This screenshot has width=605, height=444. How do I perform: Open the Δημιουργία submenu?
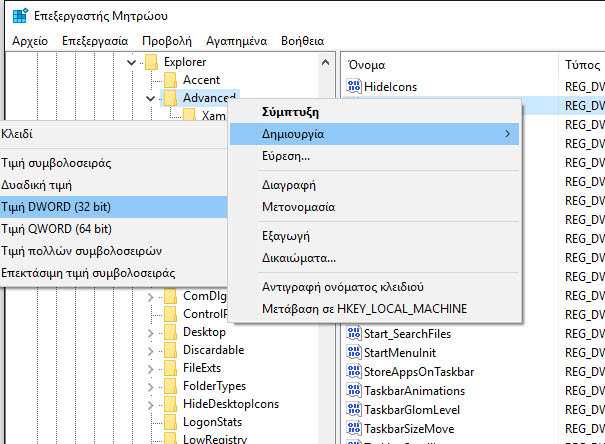[374, 134]
